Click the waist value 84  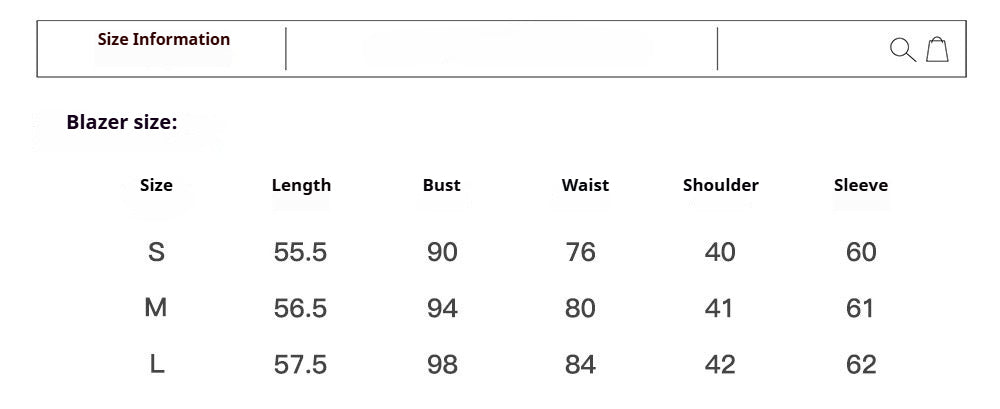pos(580,364)
